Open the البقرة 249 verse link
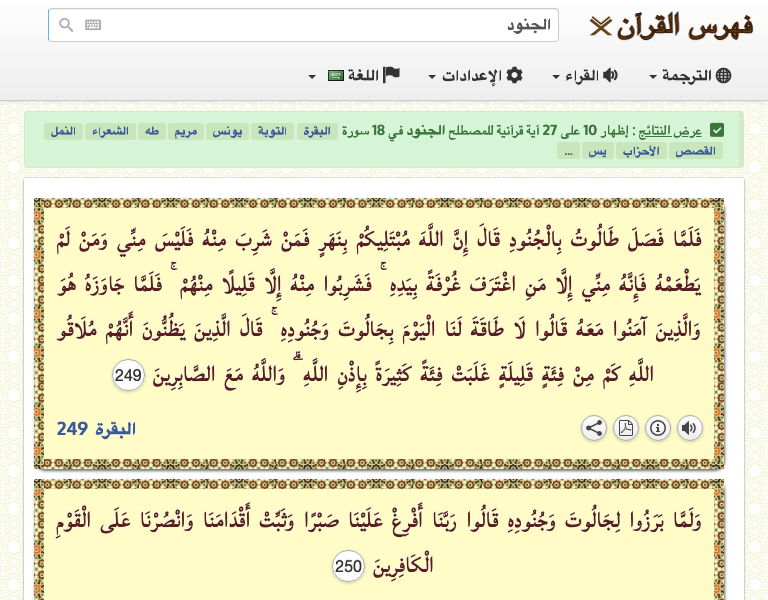This screenshot has width=768, height=600. coord(96,429)
